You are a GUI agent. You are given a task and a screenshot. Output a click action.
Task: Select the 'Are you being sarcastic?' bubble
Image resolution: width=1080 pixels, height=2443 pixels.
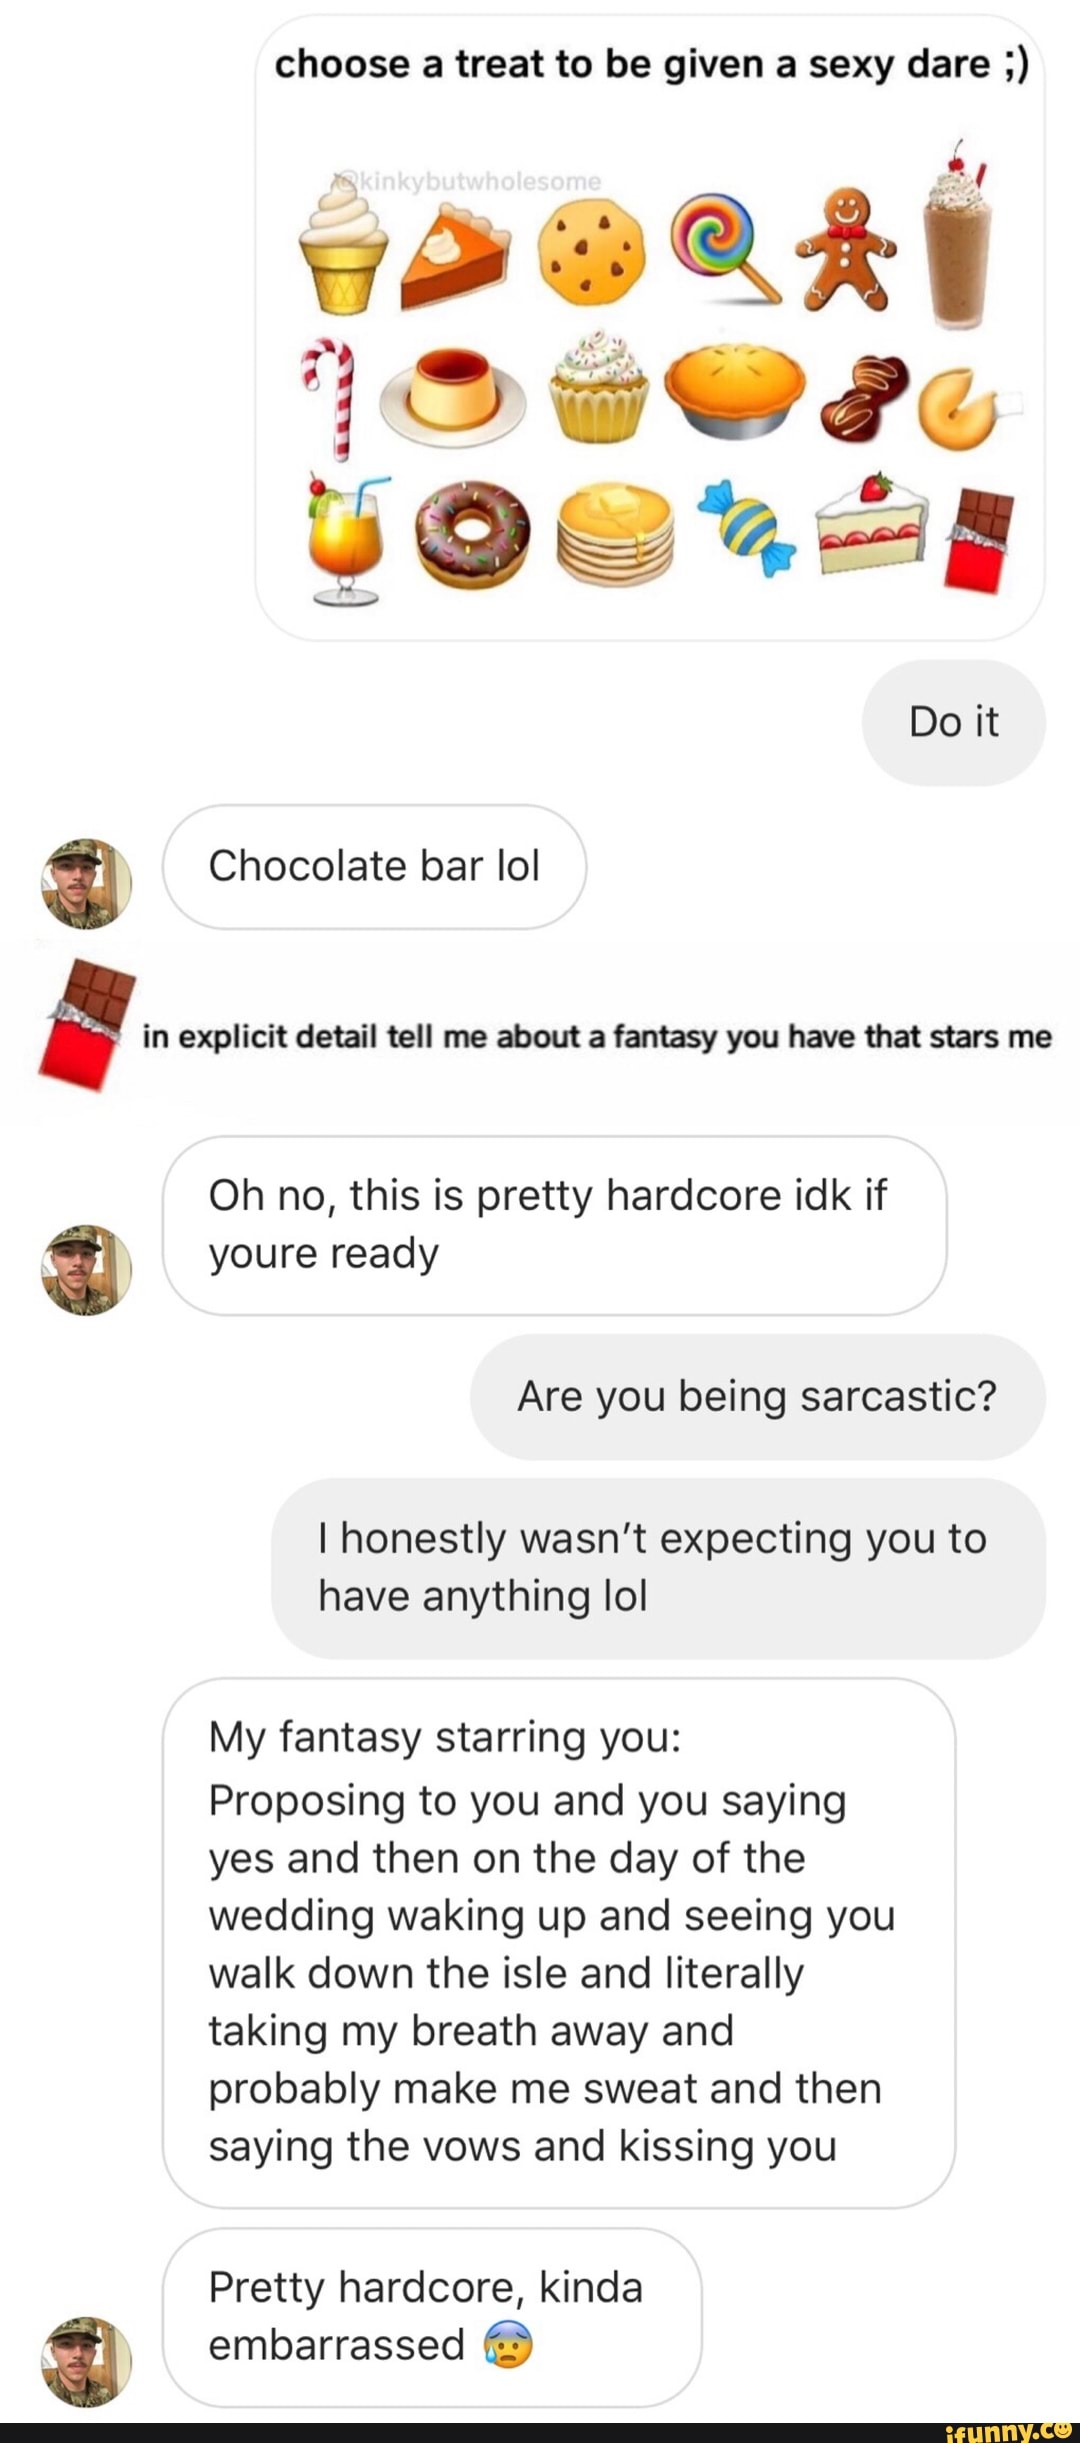(x=757, y=1396)
